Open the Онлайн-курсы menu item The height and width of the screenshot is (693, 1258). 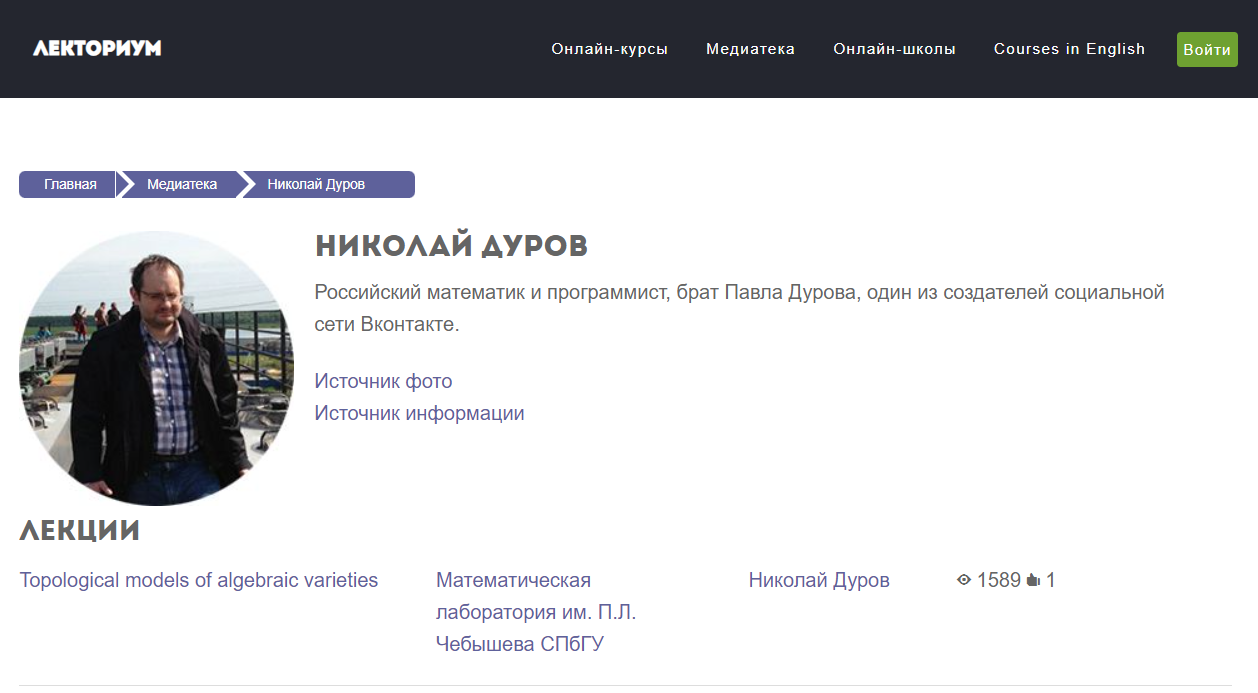coord(609,48)
